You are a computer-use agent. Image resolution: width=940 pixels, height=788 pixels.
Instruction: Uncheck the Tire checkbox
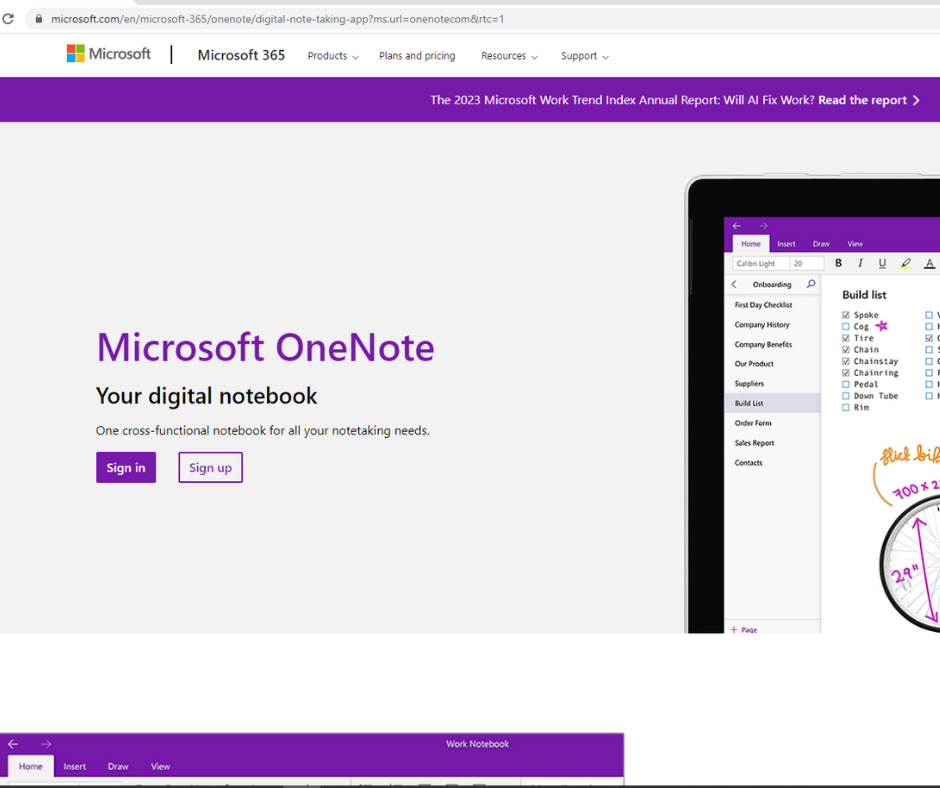pyautogui.click(x=845, y=338)
